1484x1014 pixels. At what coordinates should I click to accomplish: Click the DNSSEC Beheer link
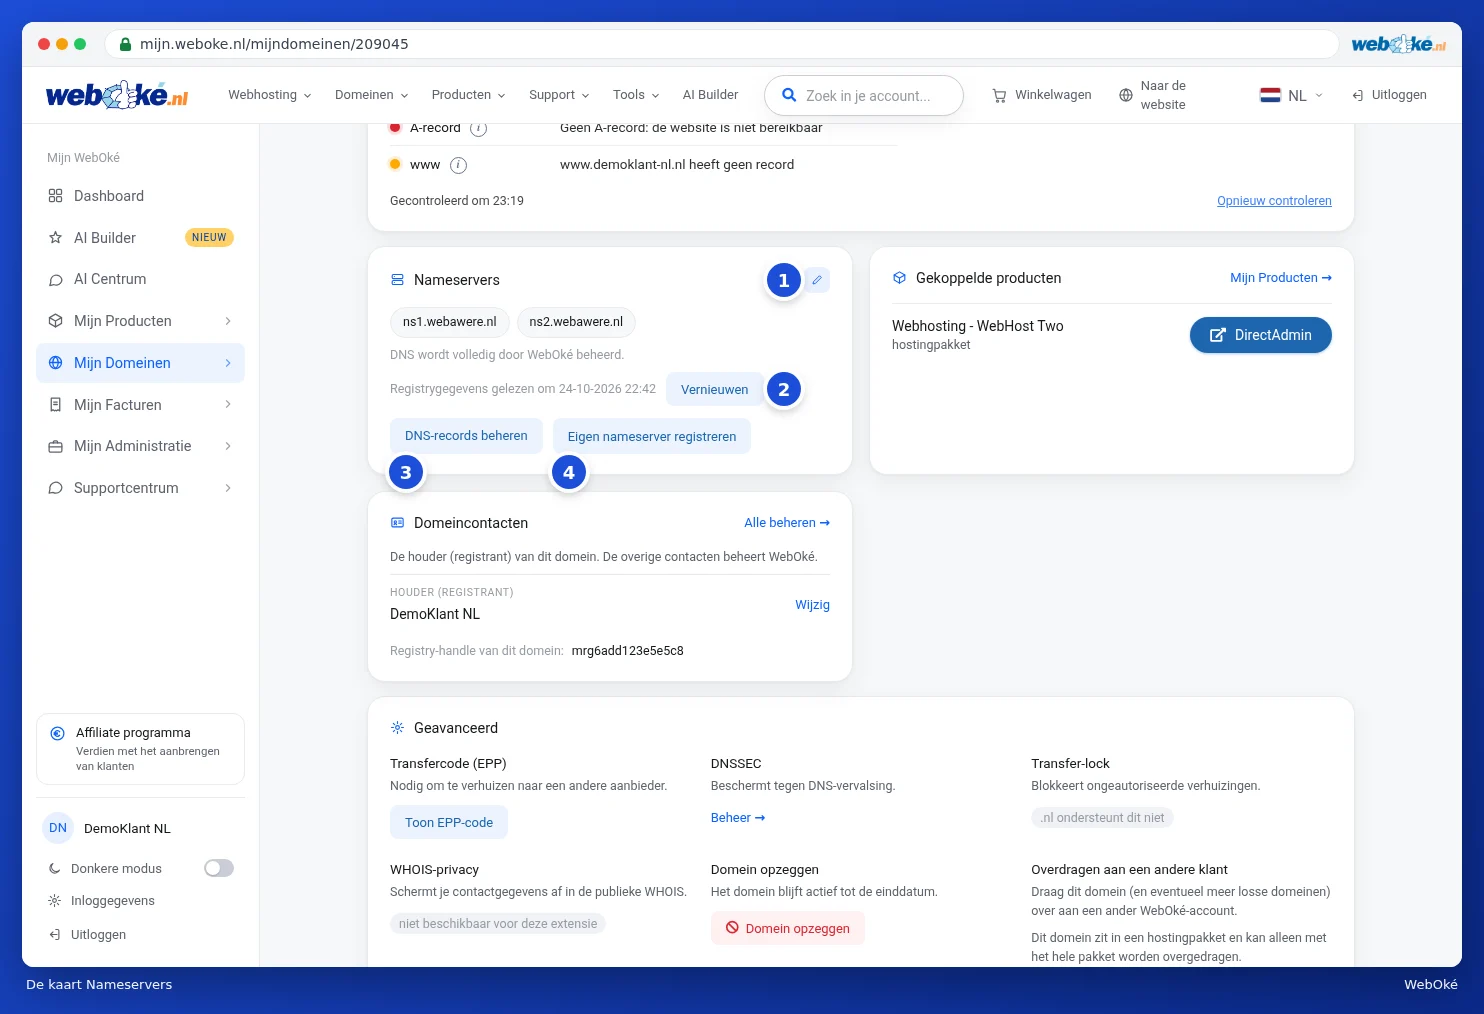pos(738,818)
